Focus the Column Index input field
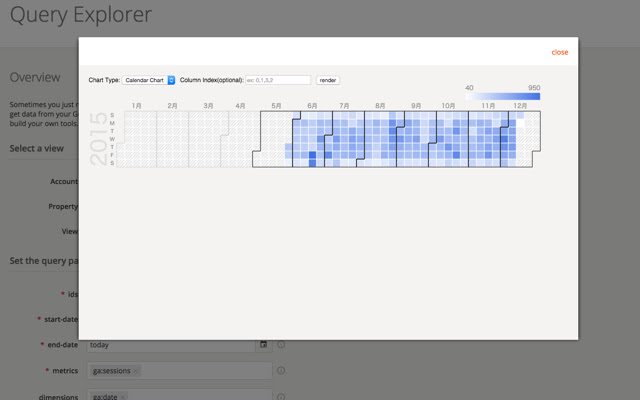The width and height of the screenshot is (640, 400). (x=278, y=80)
